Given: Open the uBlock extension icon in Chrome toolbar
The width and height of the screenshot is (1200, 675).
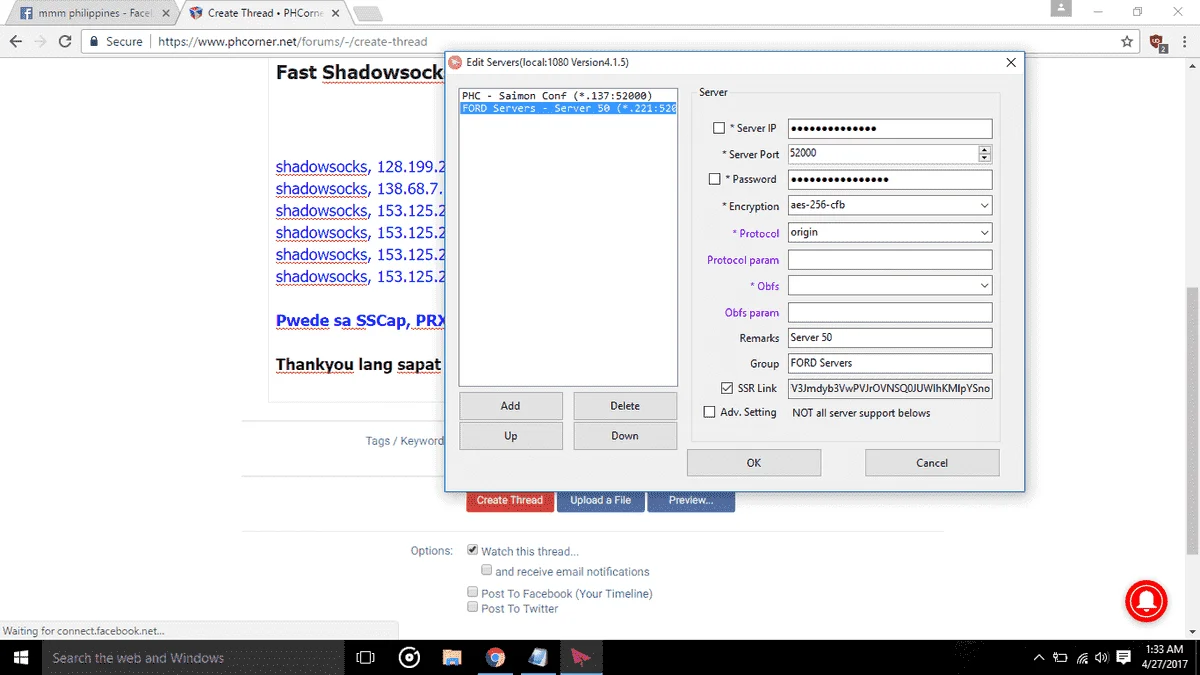Looking at the screenshot, I should [x=1158, y=42].
